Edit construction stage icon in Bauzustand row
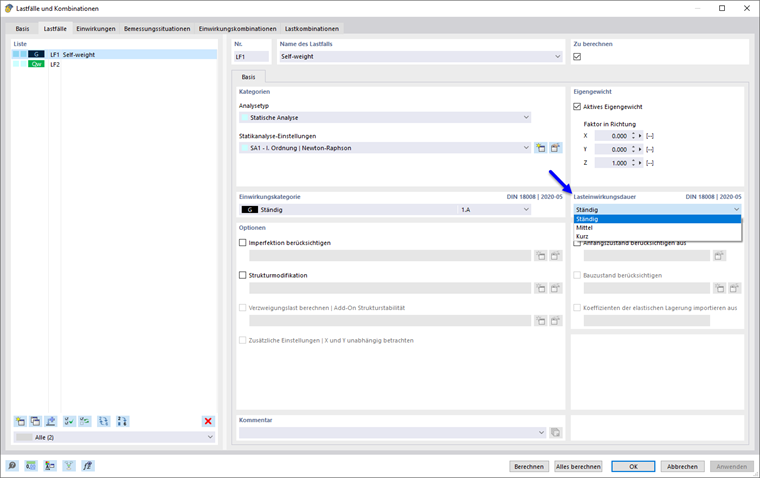The width and height of the screenshot is (760, 478). tap(735, 288)
